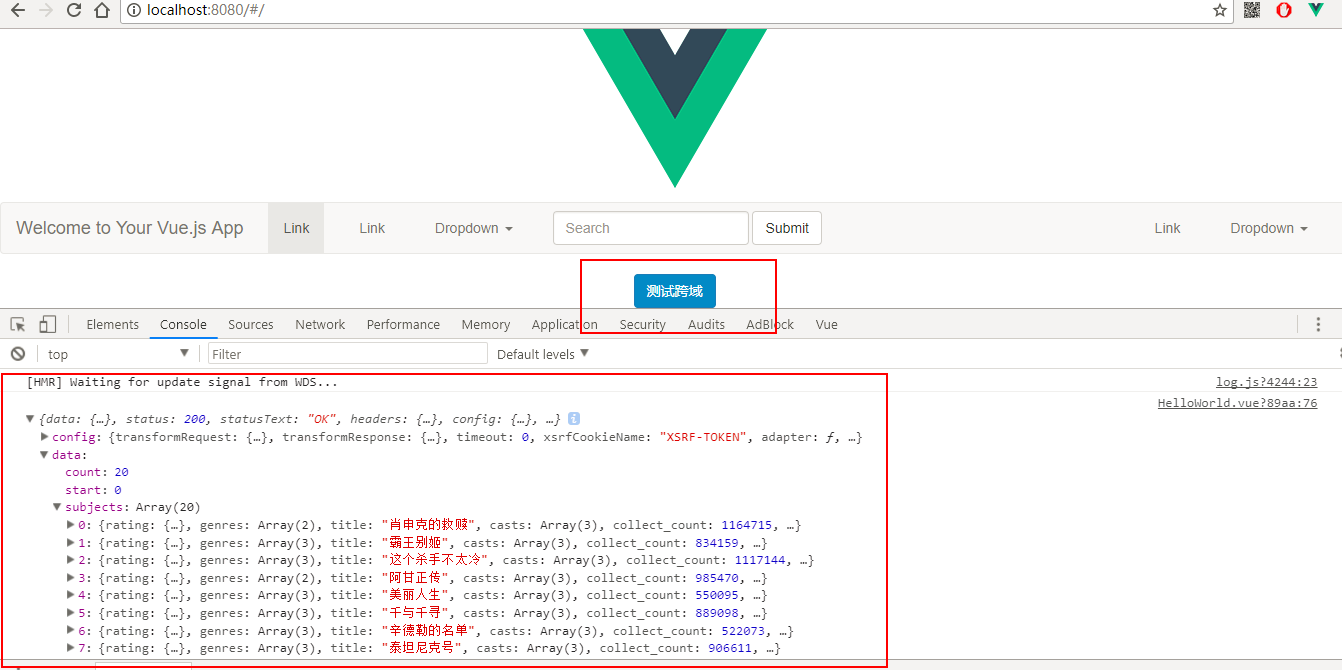The width and height of the screenshot is (1342, 670).
Task: Expand subject 4 美丽人生
Action: pos(70,595)
